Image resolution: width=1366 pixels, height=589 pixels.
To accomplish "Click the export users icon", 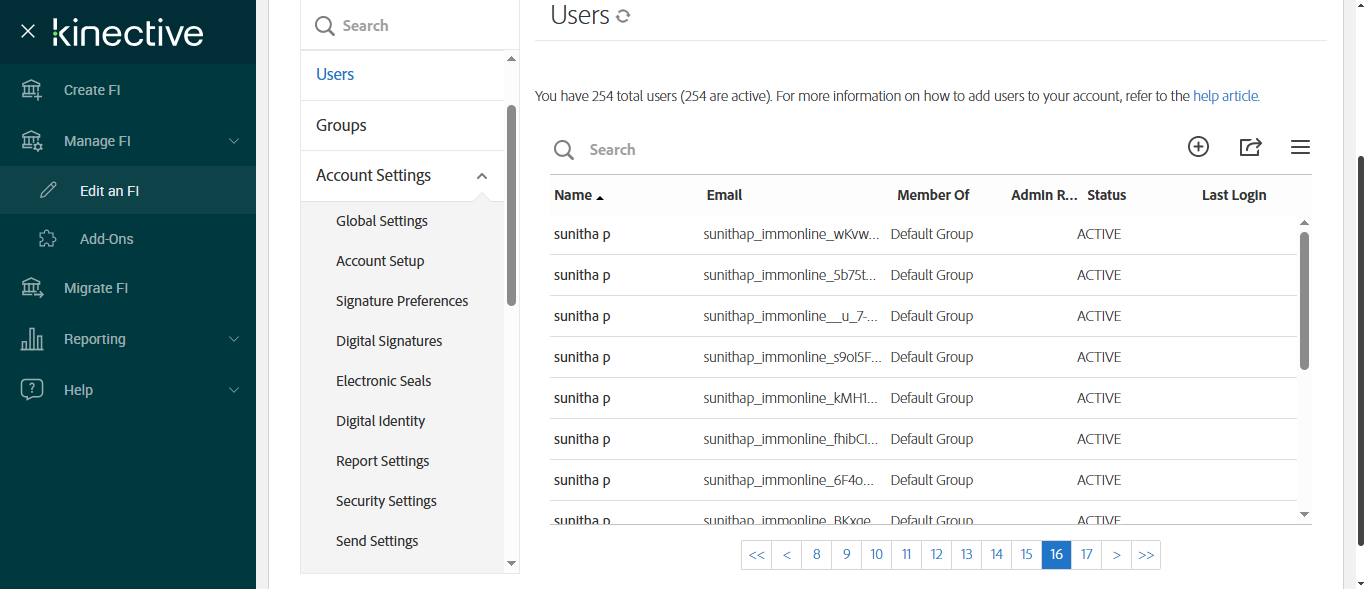I will (1250, 147).
